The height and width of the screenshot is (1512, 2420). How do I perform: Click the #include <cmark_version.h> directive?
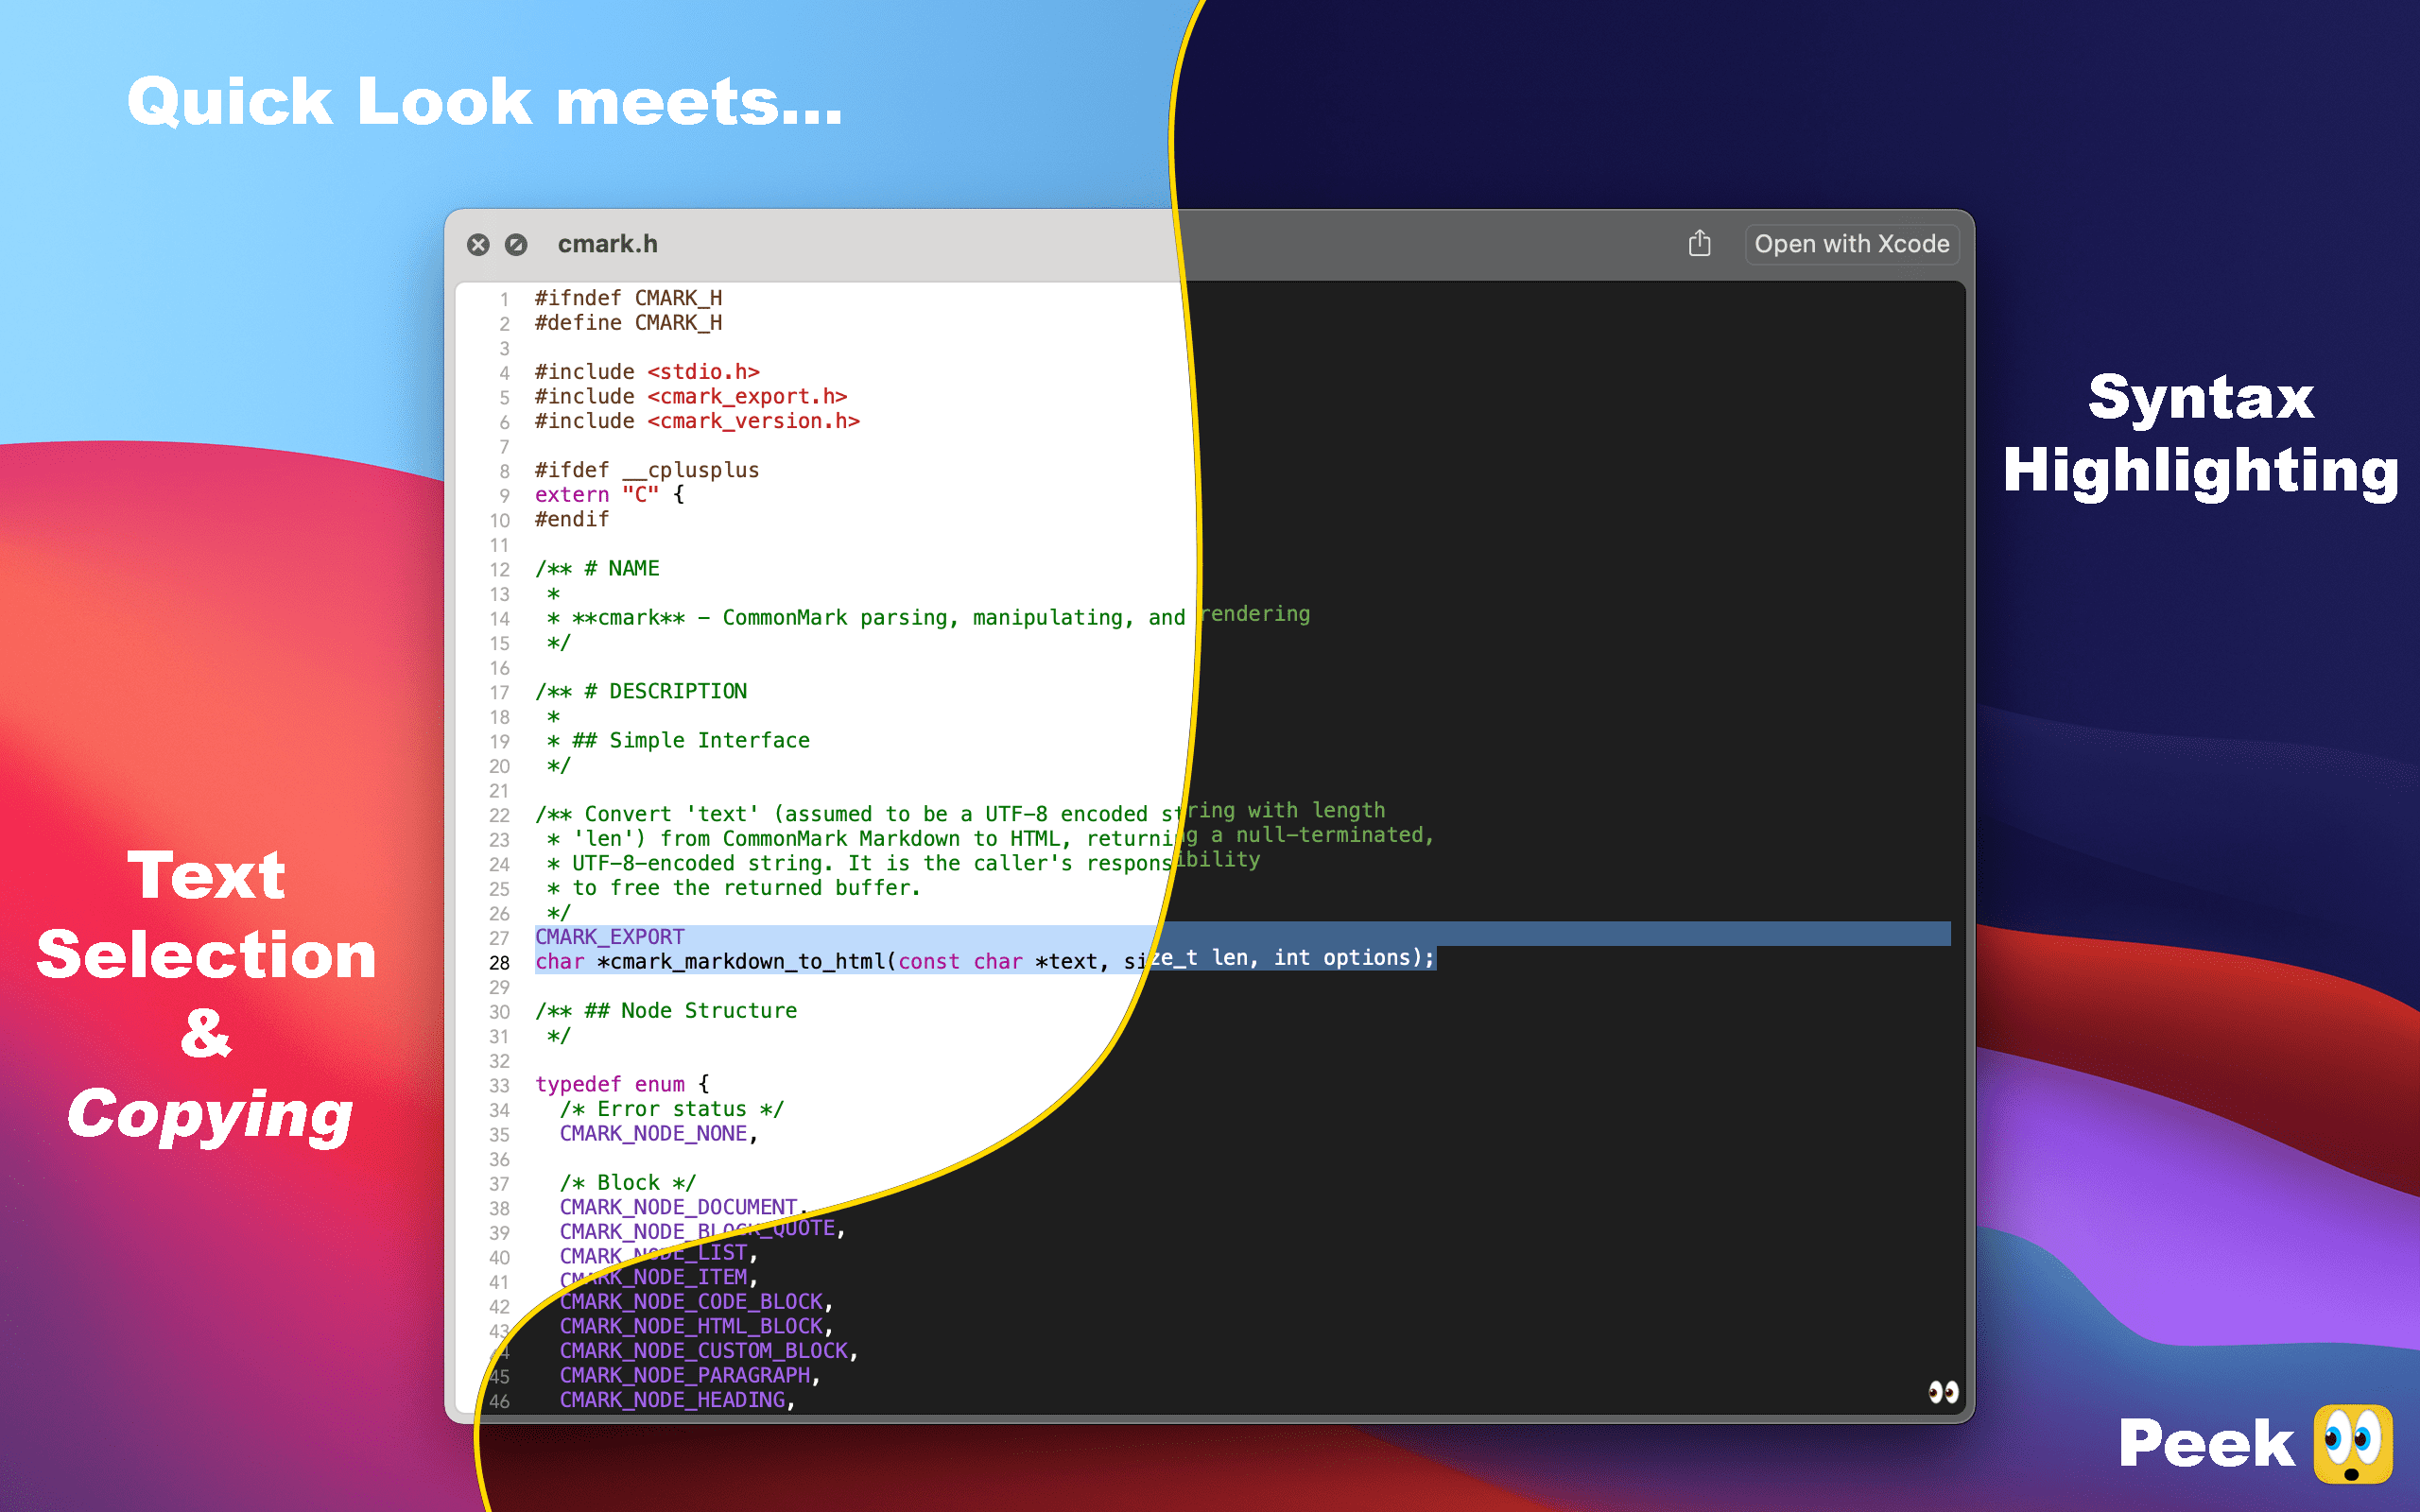(x=695, y=420)
